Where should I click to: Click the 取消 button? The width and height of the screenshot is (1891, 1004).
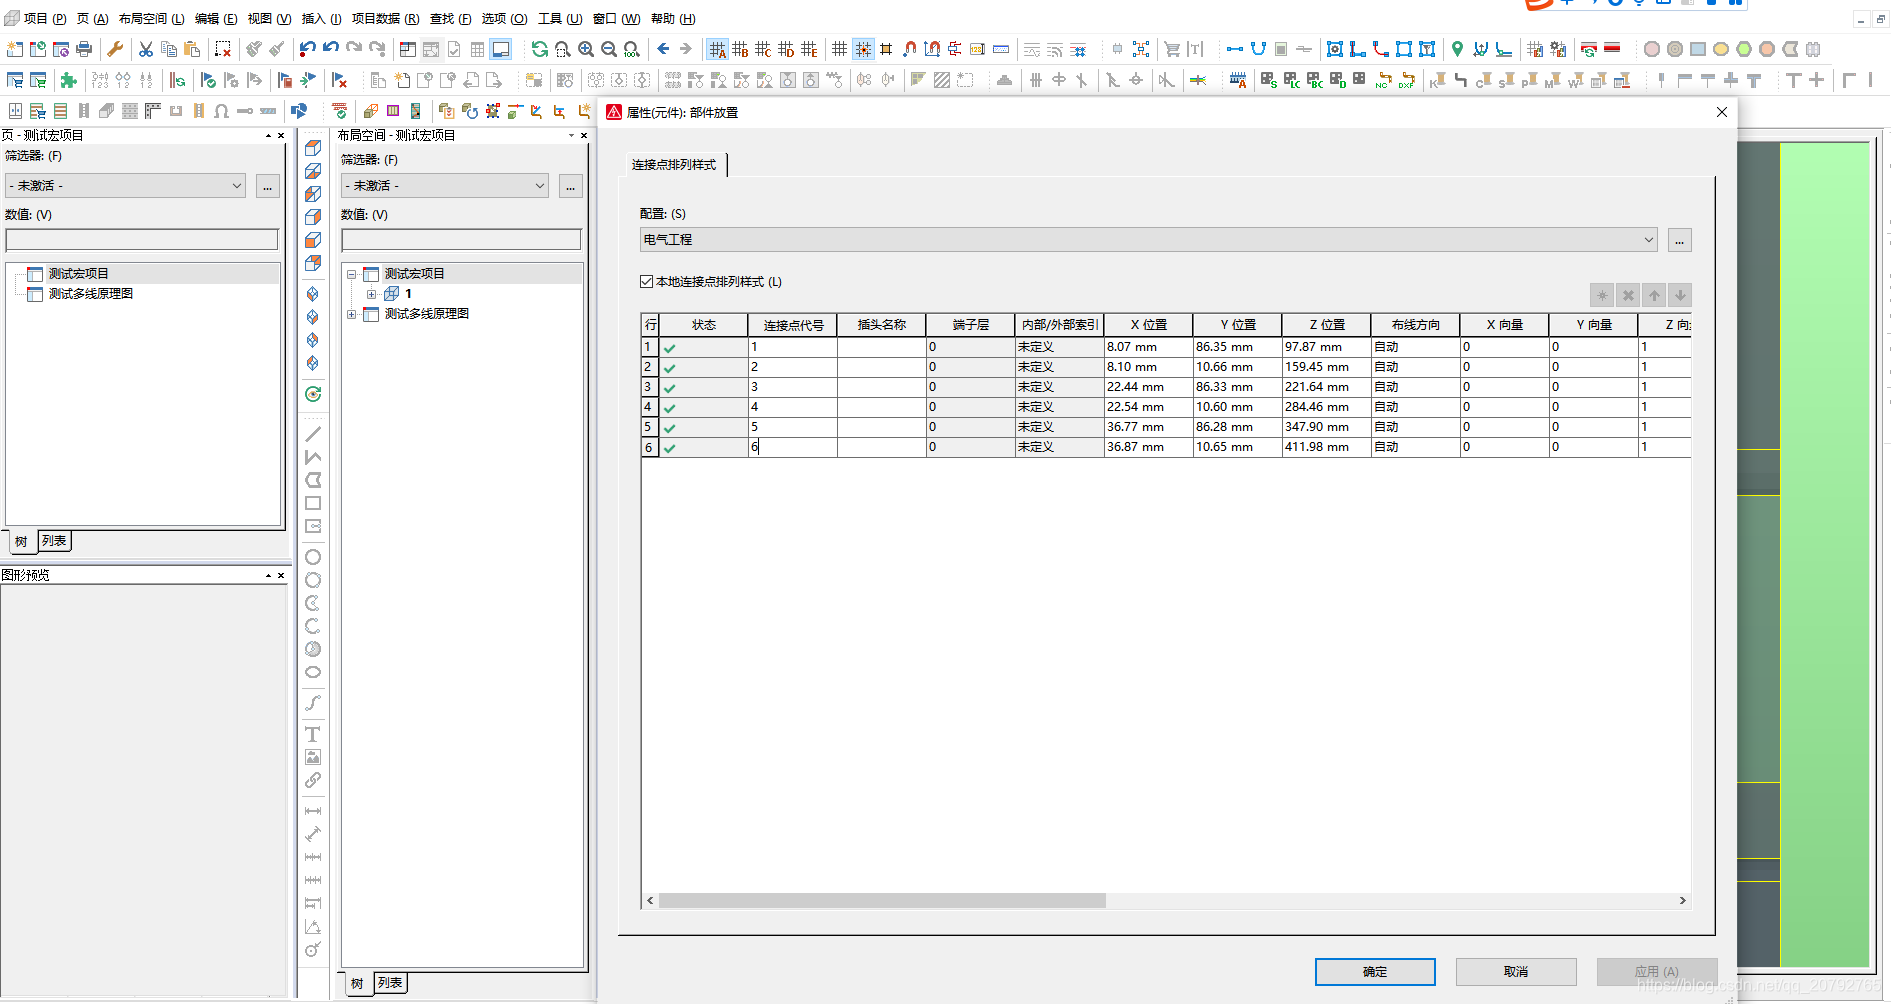(x=1515, y=971)
